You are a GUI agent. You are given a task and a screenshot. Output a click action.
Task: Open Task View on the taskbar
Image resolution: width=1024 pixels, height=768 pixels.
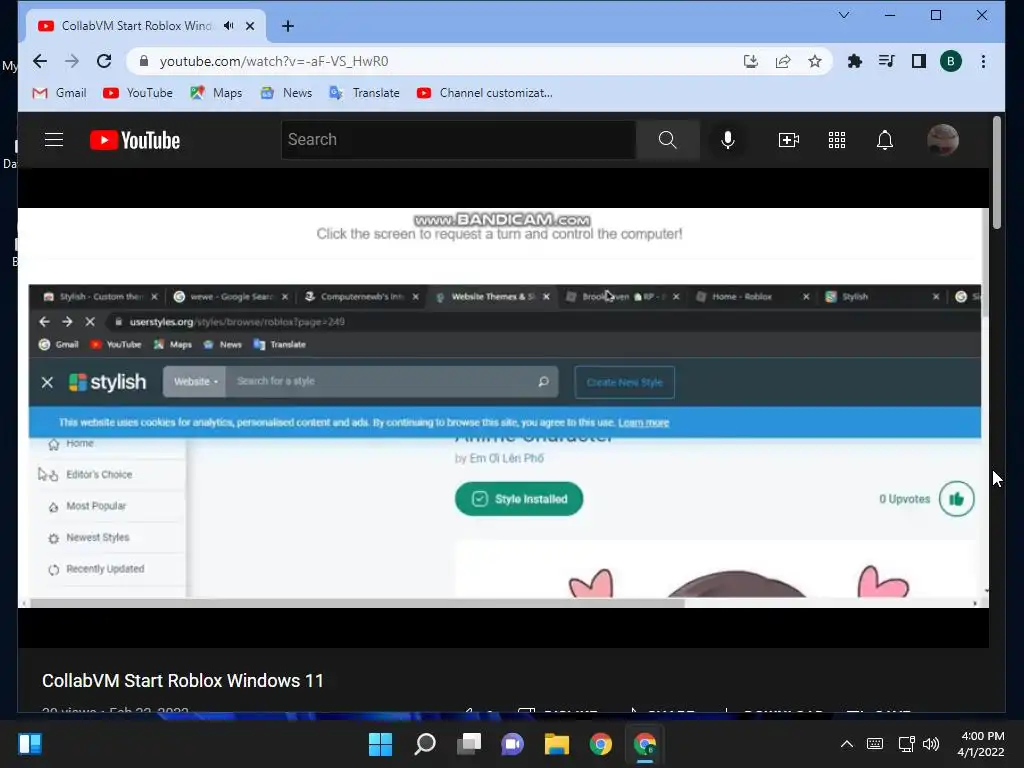(x=469, y=744)
